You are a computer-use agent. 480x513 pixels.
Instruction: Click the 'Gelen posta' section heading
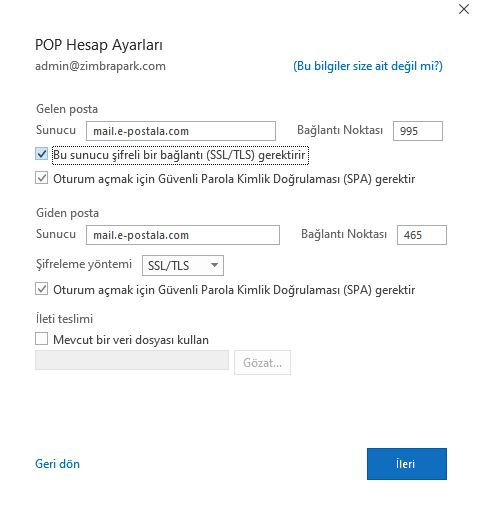pos(67,109)
